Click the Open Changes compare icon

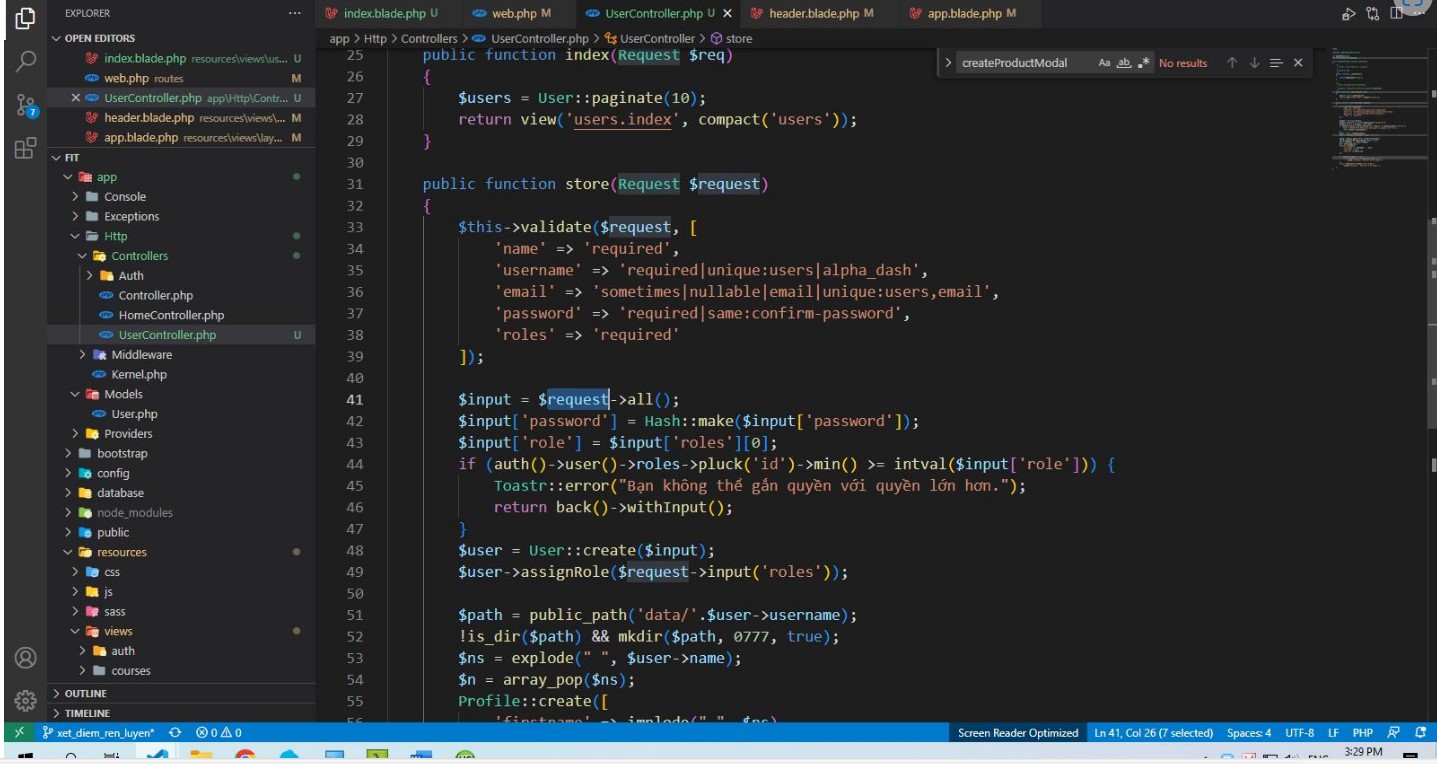pos(1372,14)
